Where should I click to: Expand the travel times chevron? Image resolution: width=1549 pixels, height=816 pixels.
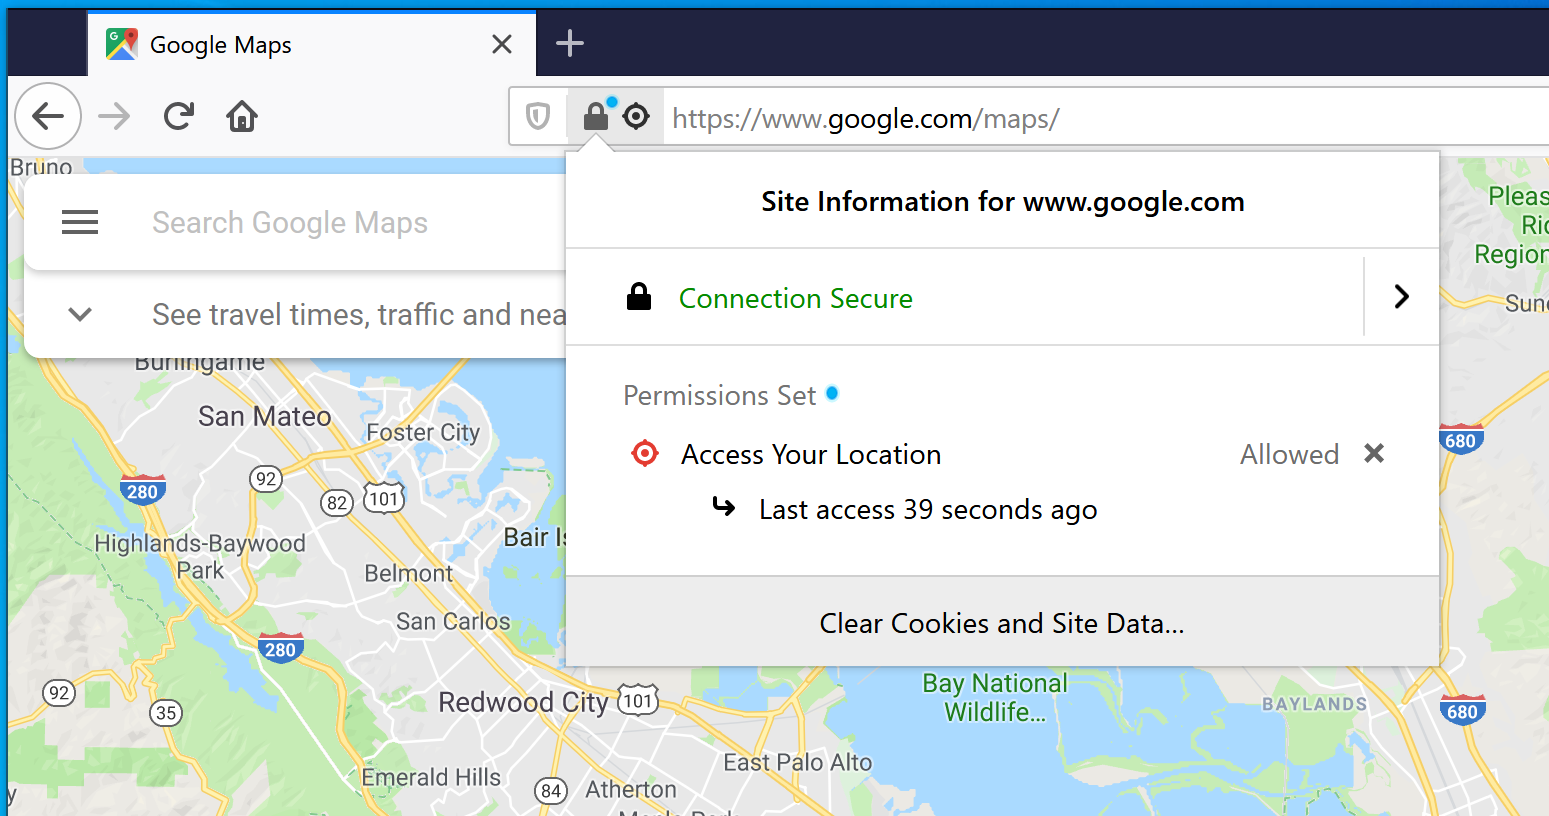[80, 314]
